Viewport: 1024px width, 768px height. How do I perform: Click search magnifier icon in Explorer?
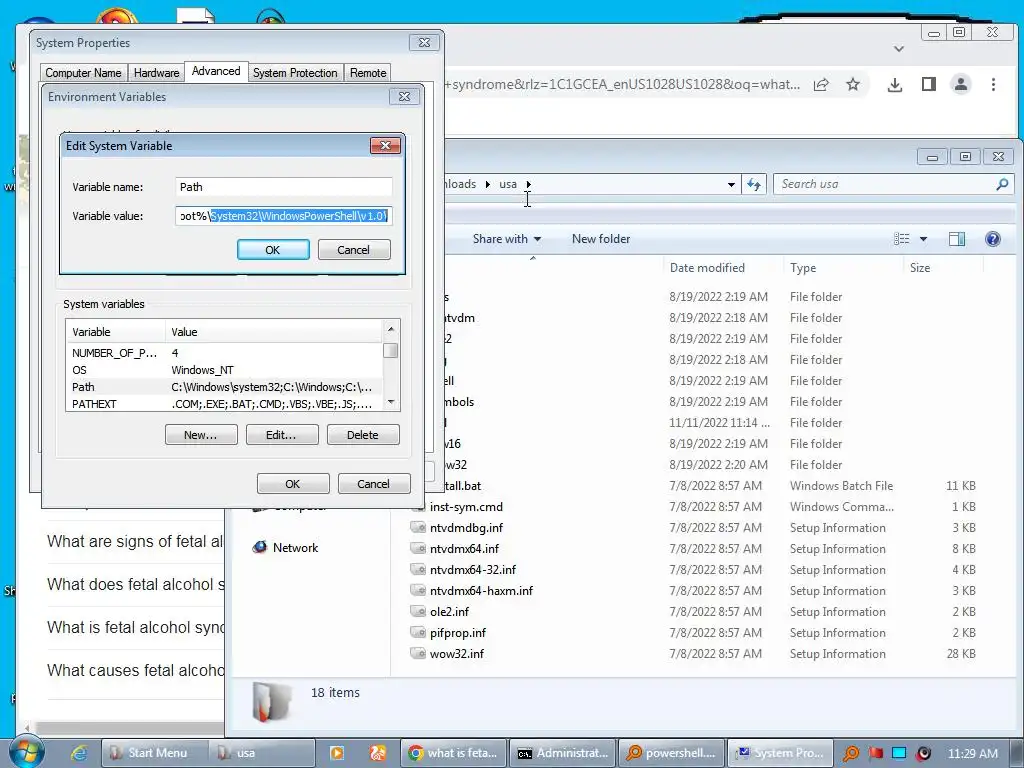pyautogui.click(x=1002, y=185)
